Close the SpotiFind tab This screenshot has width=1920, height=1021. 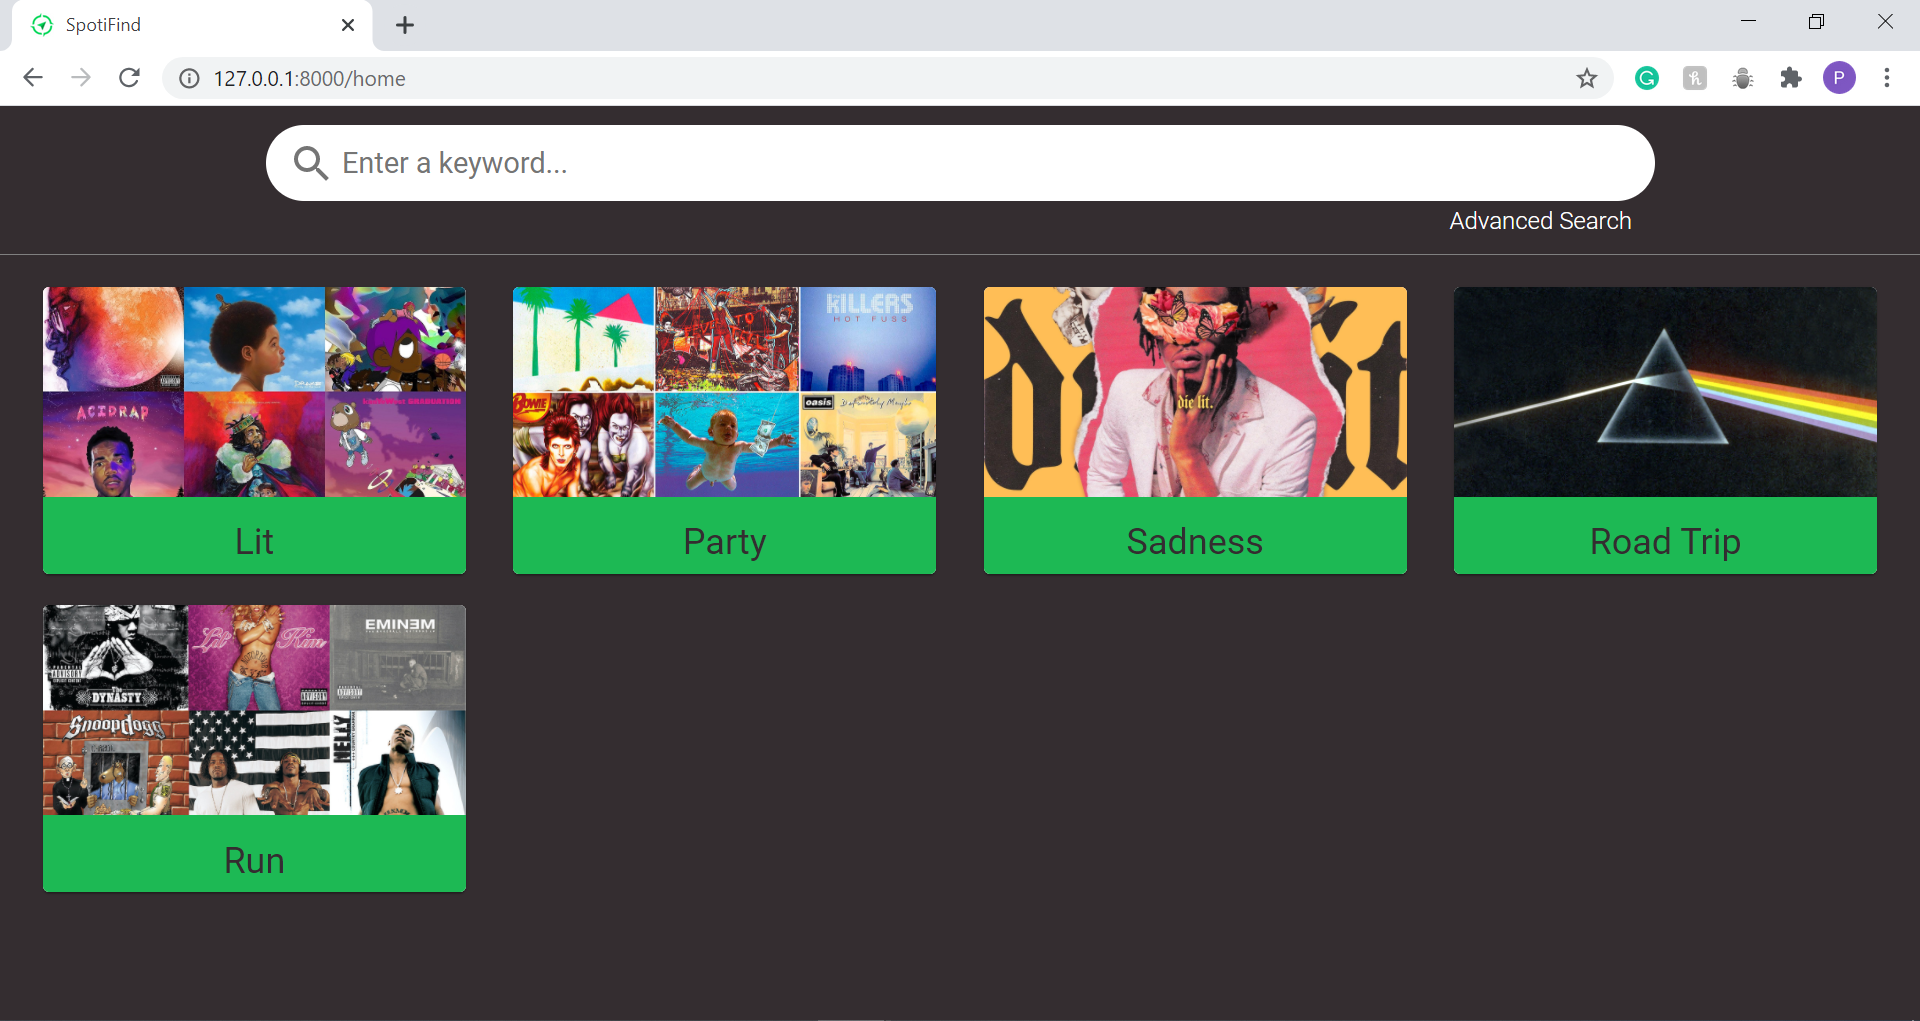(x=348, y=25)
